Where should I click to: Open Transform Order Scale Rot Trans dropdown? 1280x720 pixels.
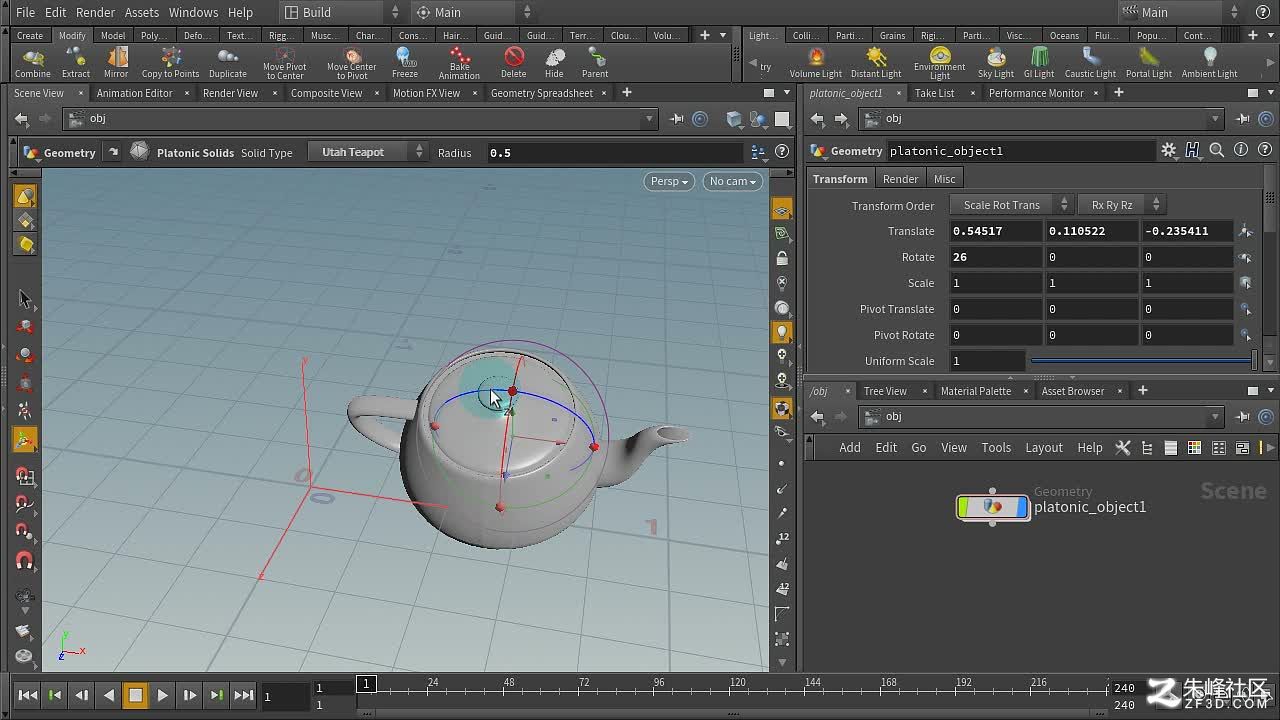1011,205
